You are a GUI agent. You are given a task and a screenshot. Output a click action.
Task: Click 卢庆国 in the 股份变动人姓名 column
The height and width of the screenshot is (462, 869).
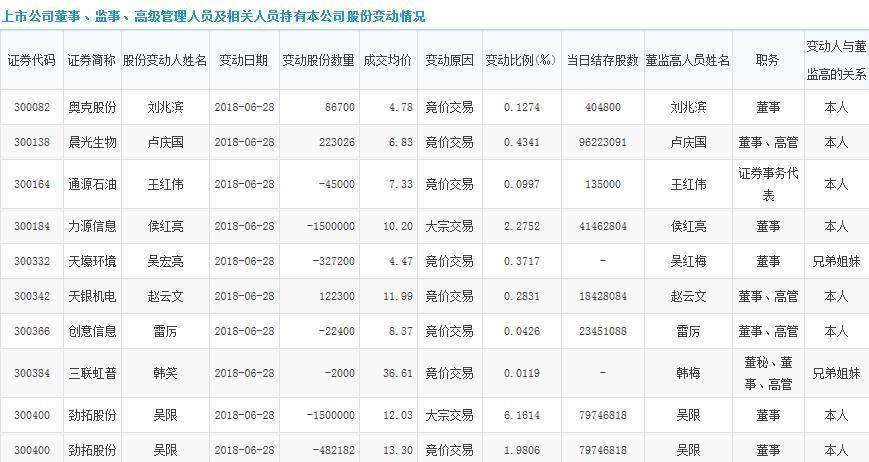click(x=165, y=142)
